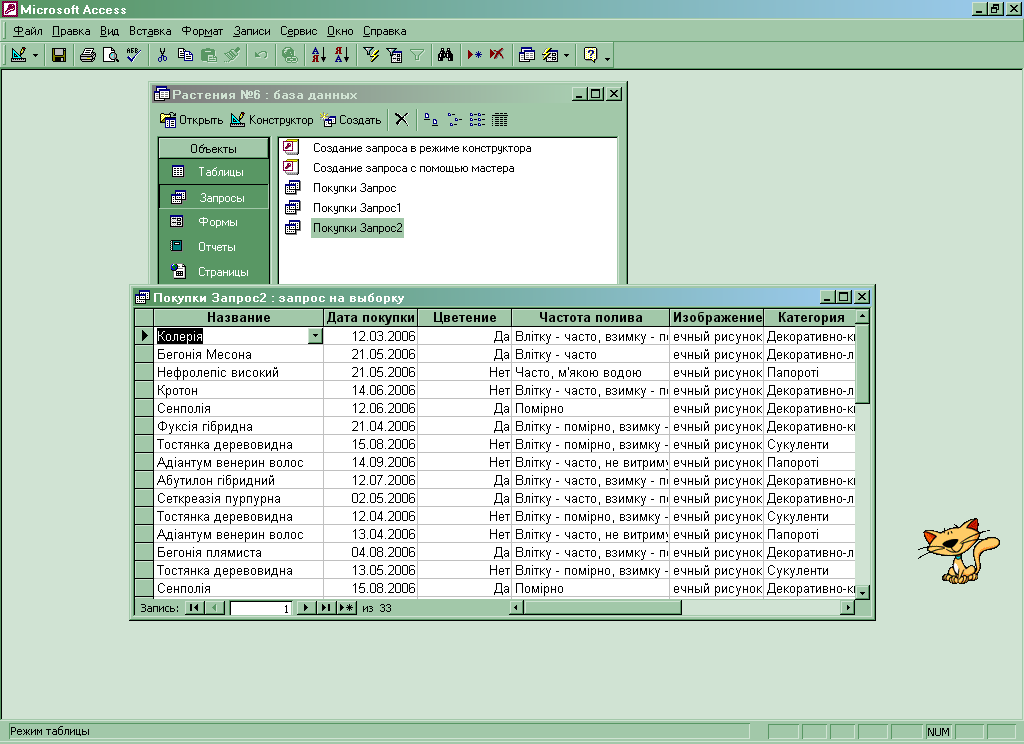Open the Вид menu
The height and width of the screenshot is (744, 1024).
[110, 31]
